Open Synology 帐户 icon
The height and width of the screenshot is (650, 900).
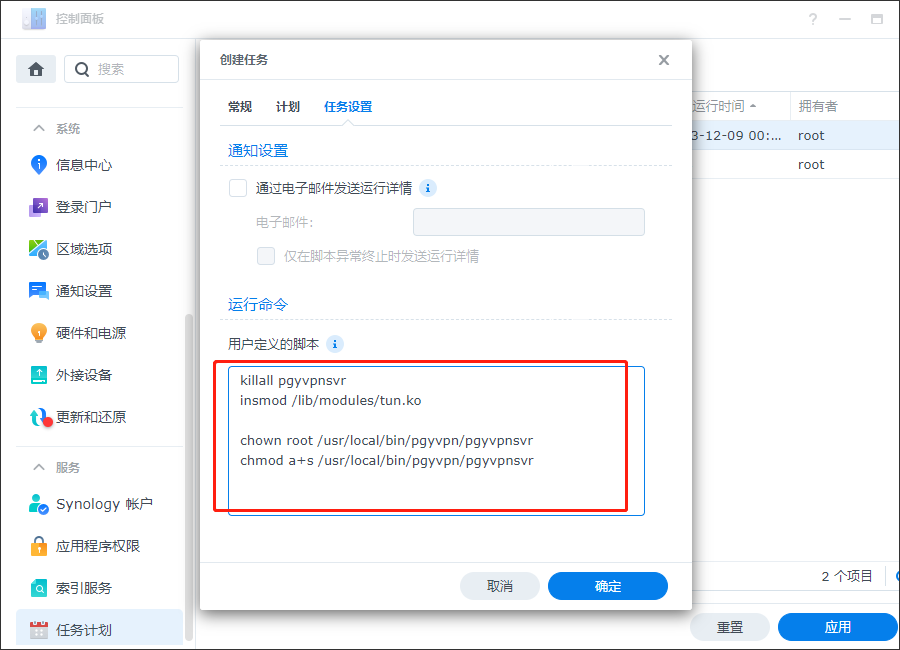(38, 504)
